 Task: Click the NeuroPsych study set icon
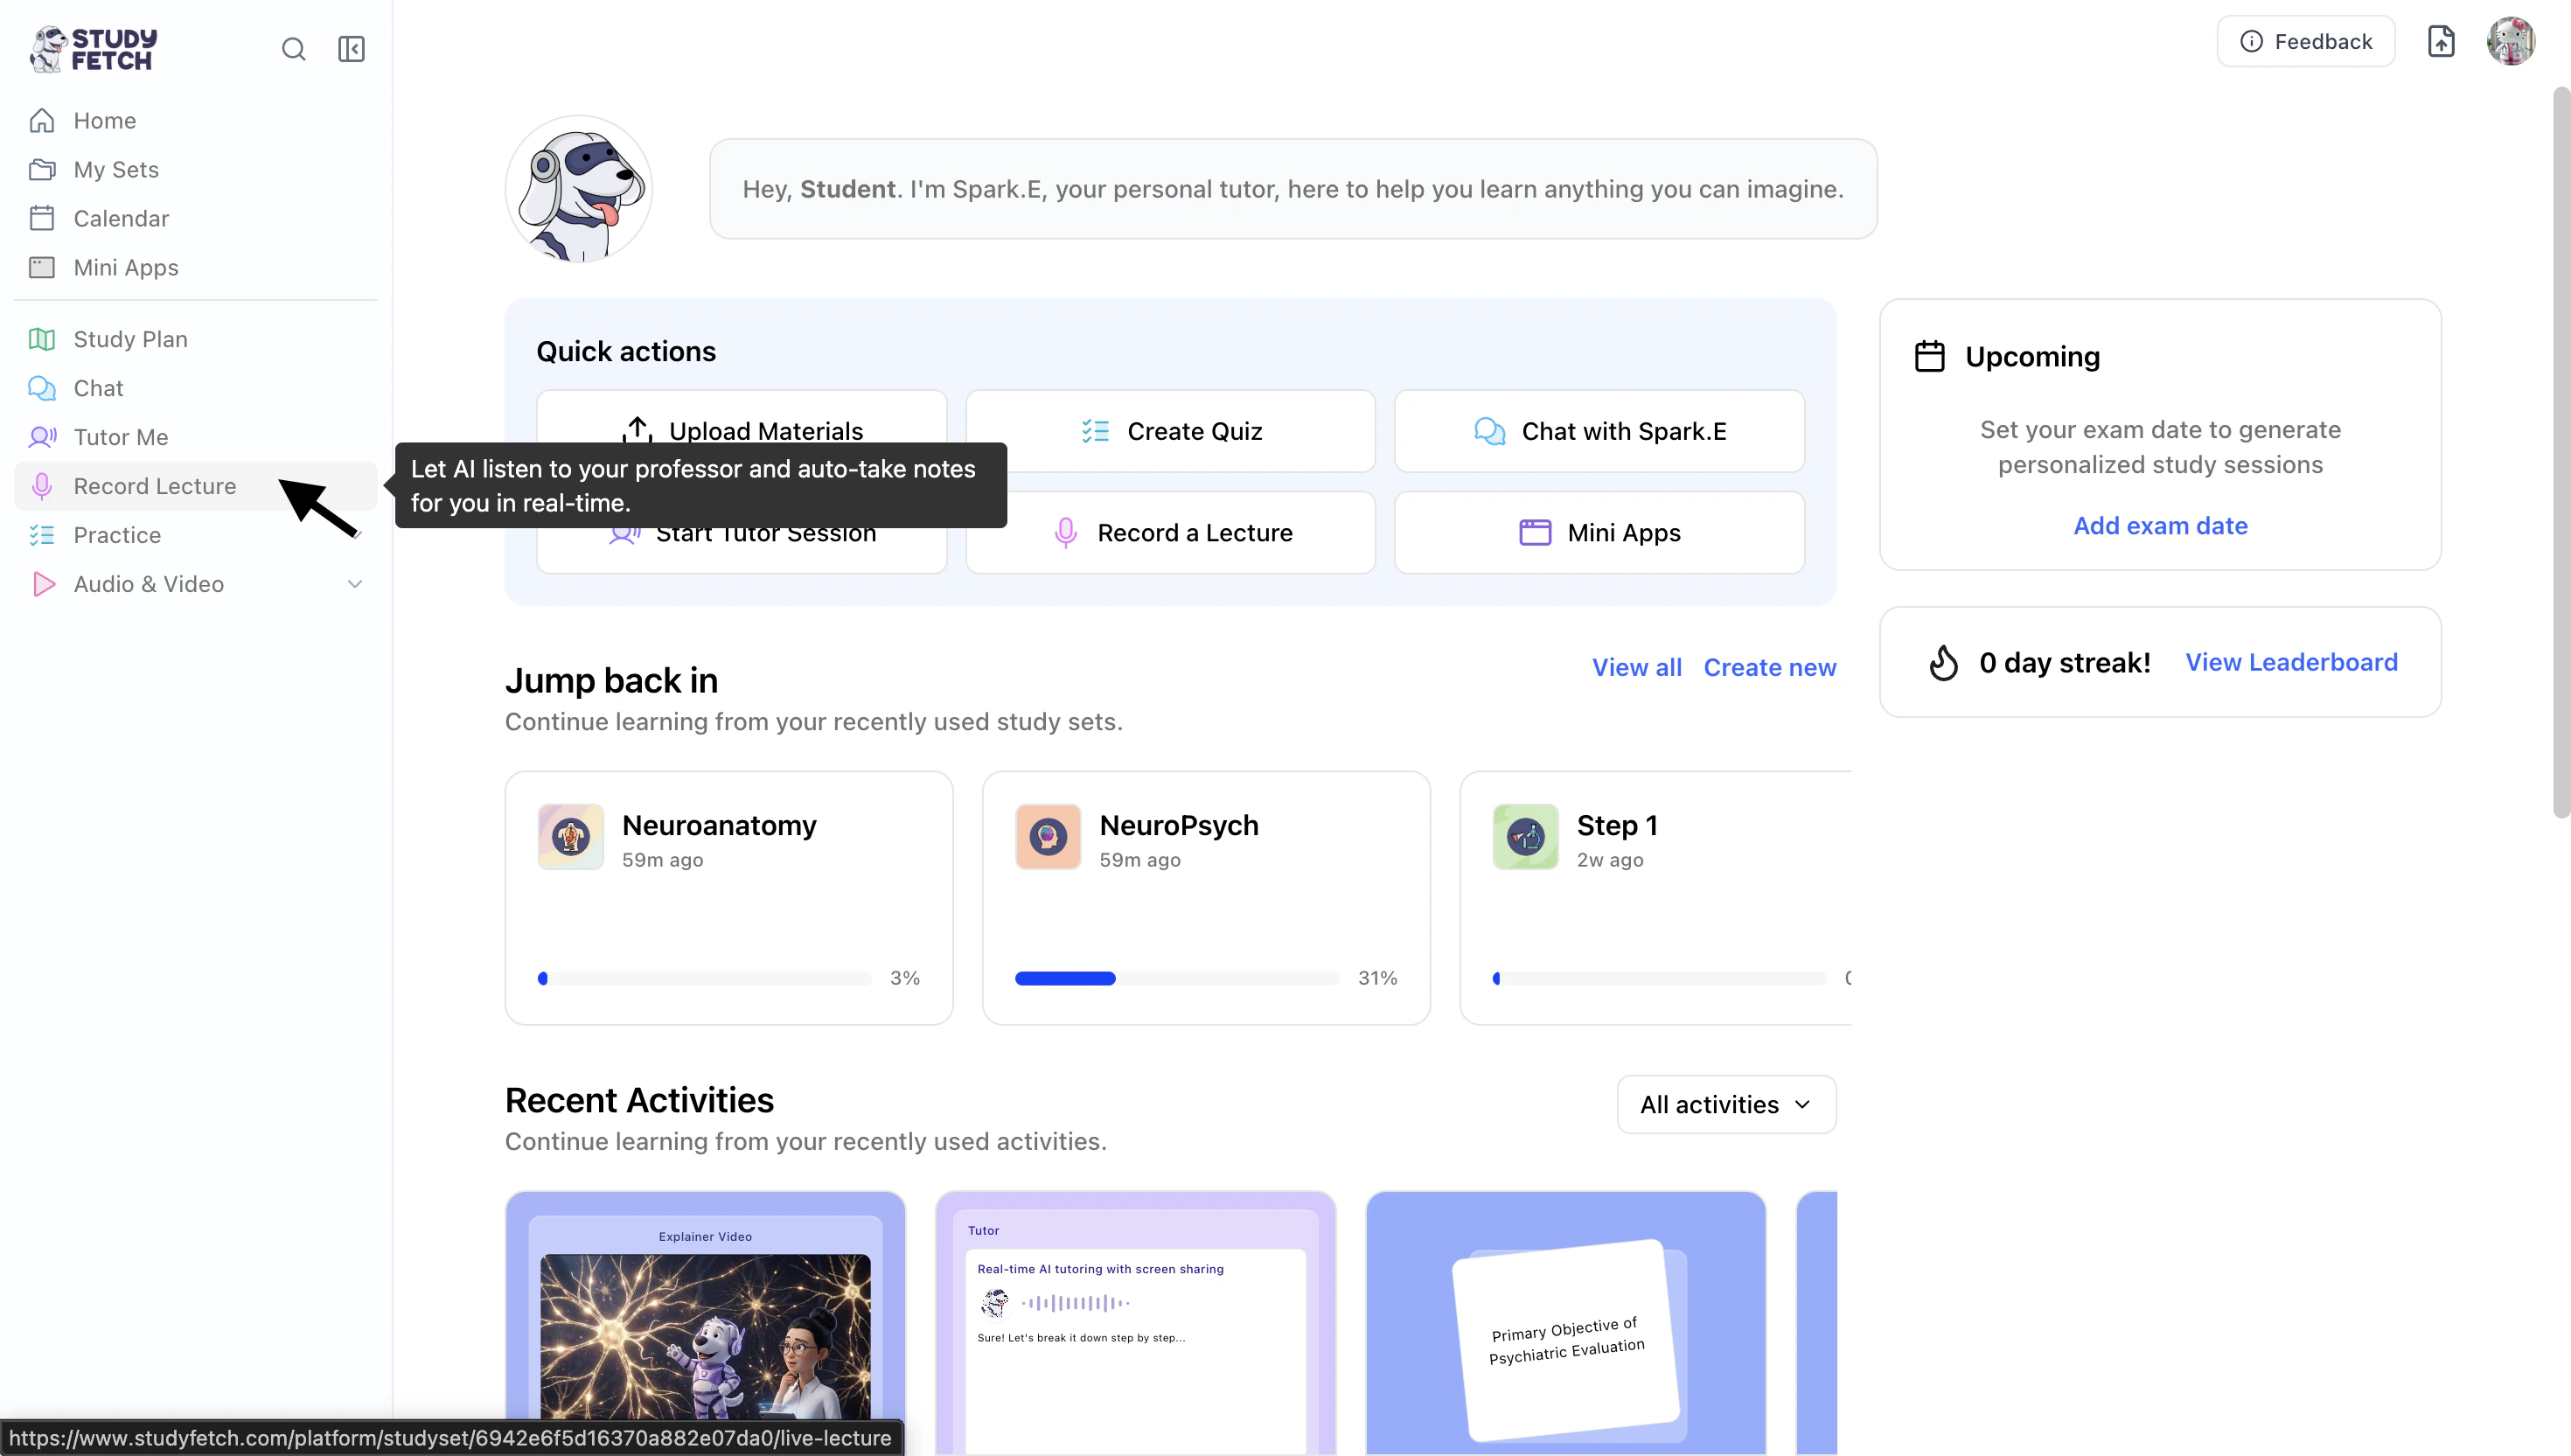click(x=1048, y=837)
